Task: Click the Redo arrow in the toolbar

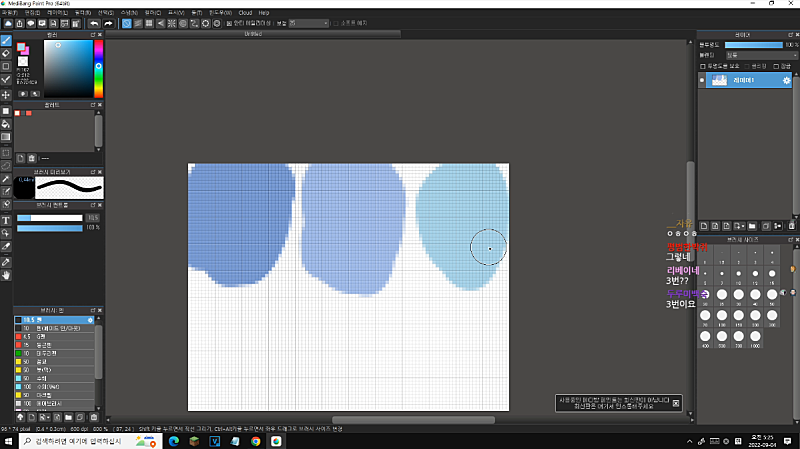Action: (108, 22)
